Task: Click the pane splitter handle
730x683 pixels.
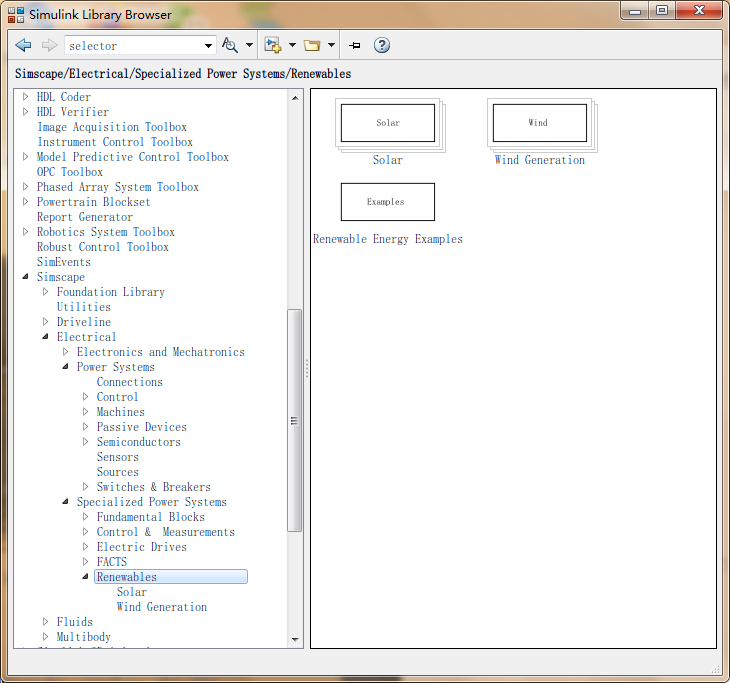Action: [x=307, y=368]
